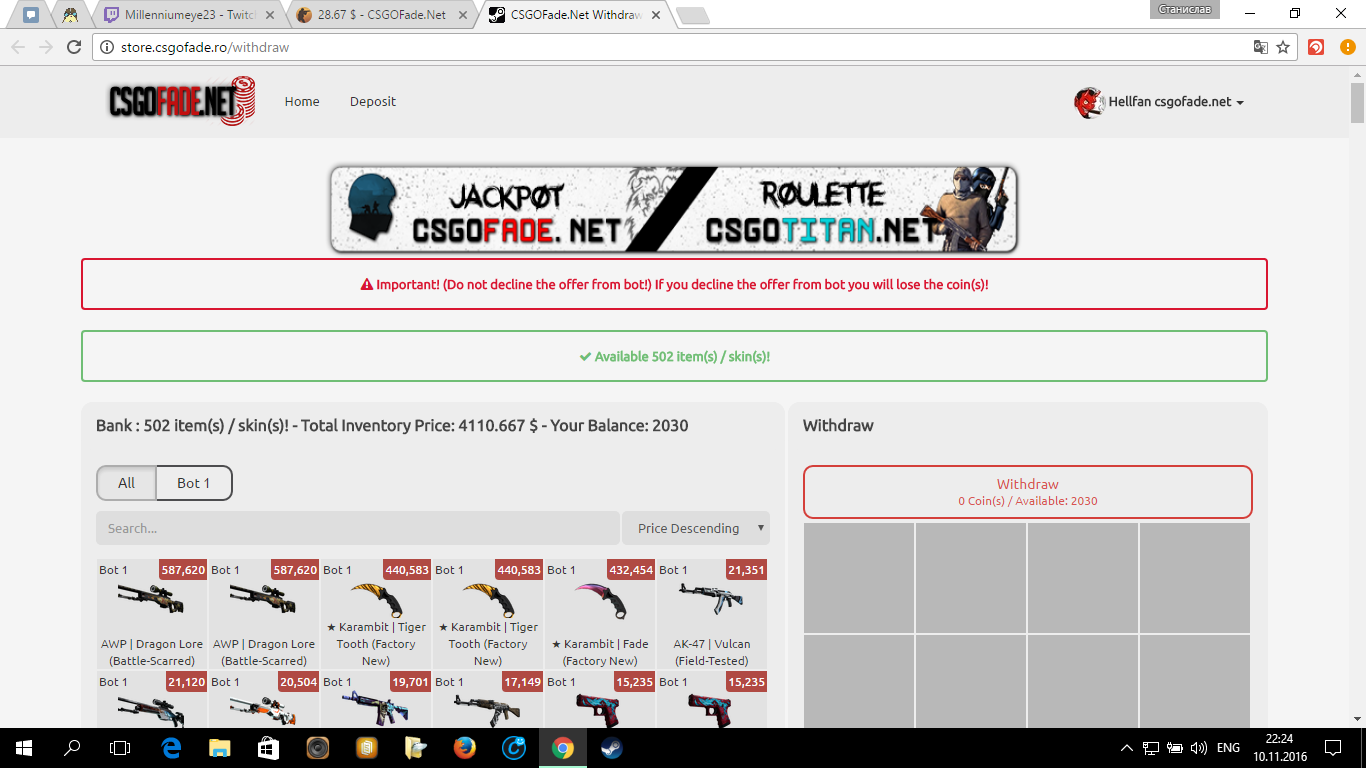Select the item priced 20,504
The height and width of the screenshot is (768, 1366).
[264, 700]
